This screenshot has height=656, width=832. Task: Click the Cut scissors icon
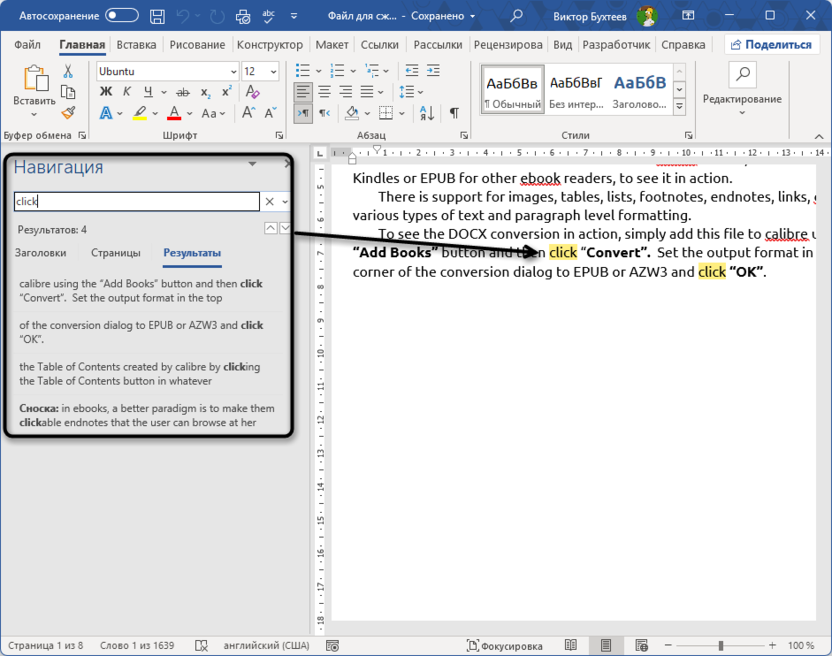point(68,72)
